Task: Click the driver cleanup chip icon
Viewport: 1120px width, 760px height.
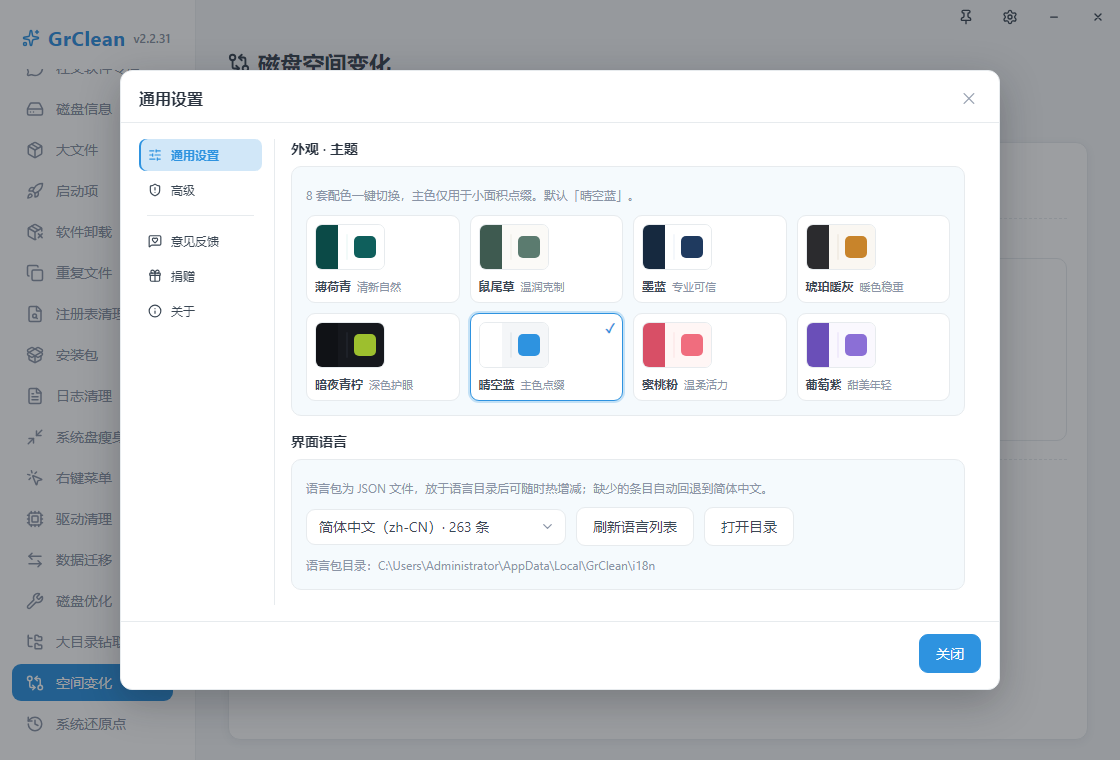Action: (35, 519)
